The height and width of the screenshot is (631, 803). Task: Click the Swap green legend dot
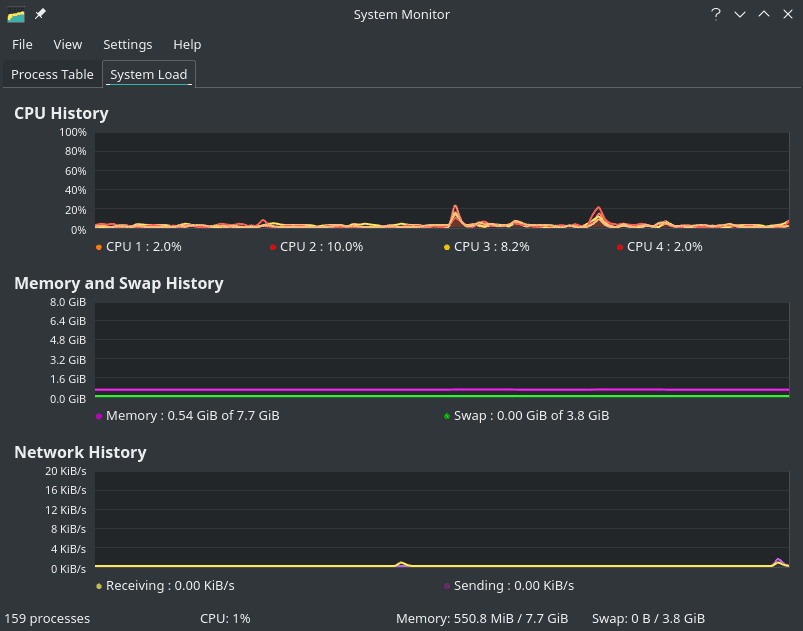click(x=447, y=416)
